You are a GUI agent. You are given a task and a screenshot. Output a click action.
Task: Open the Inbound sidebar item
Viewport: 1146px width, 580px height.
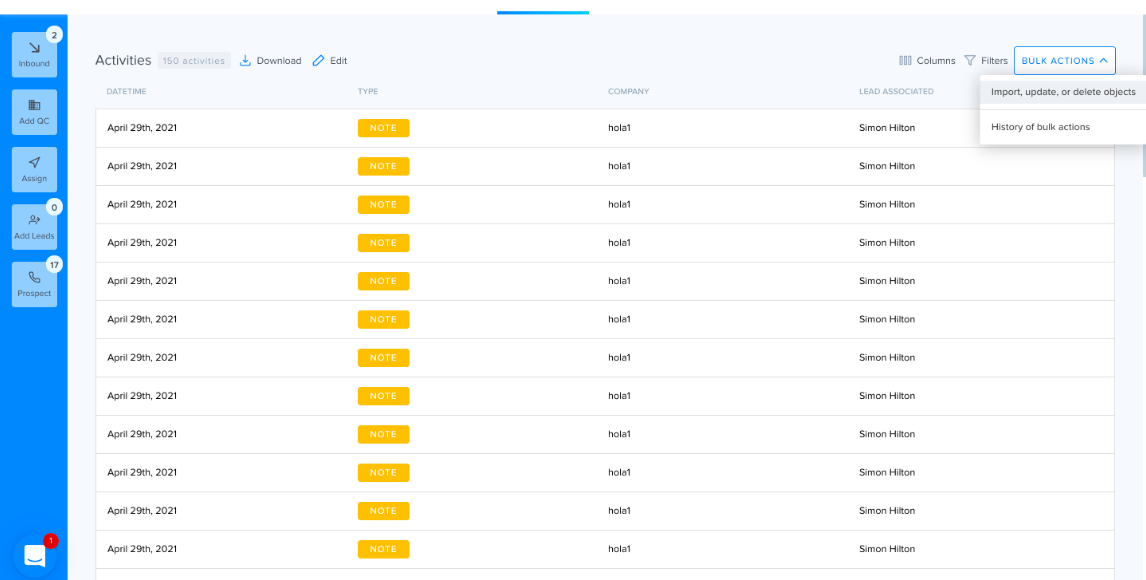tap(34, 55)
